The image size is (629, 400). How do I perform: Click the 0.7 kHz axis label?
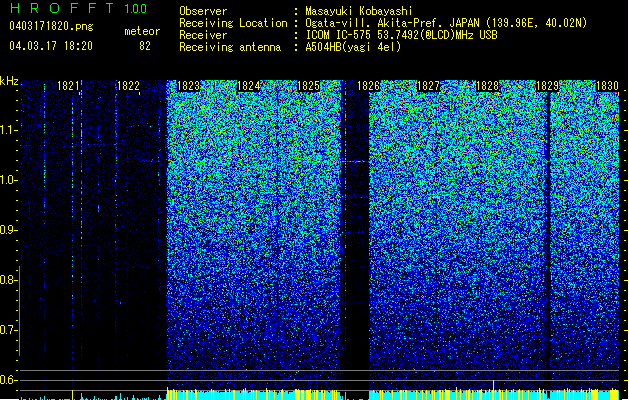coord(8,330)
